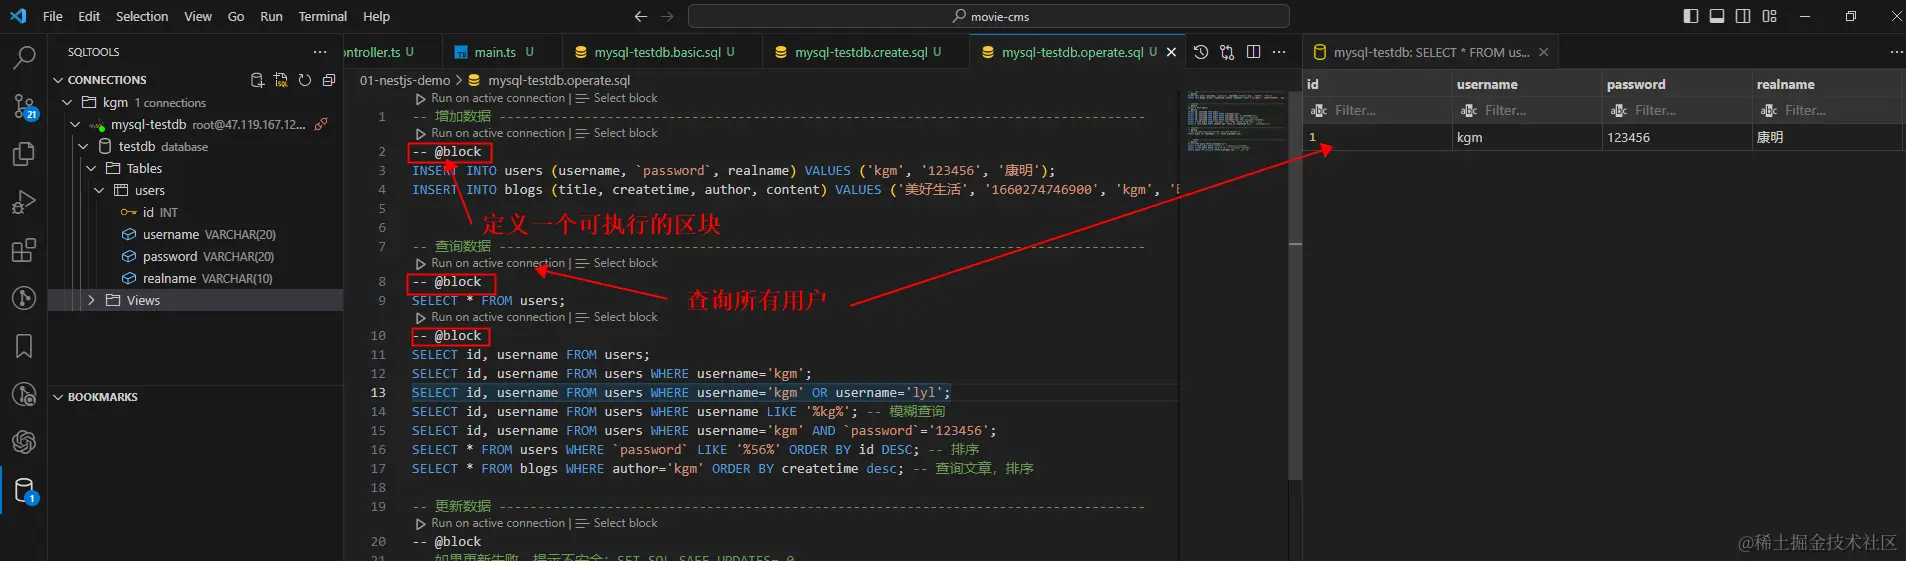Collapse the mysql-testdb connection node
This screenshot has width=1906, height=561.
(75, 124)
